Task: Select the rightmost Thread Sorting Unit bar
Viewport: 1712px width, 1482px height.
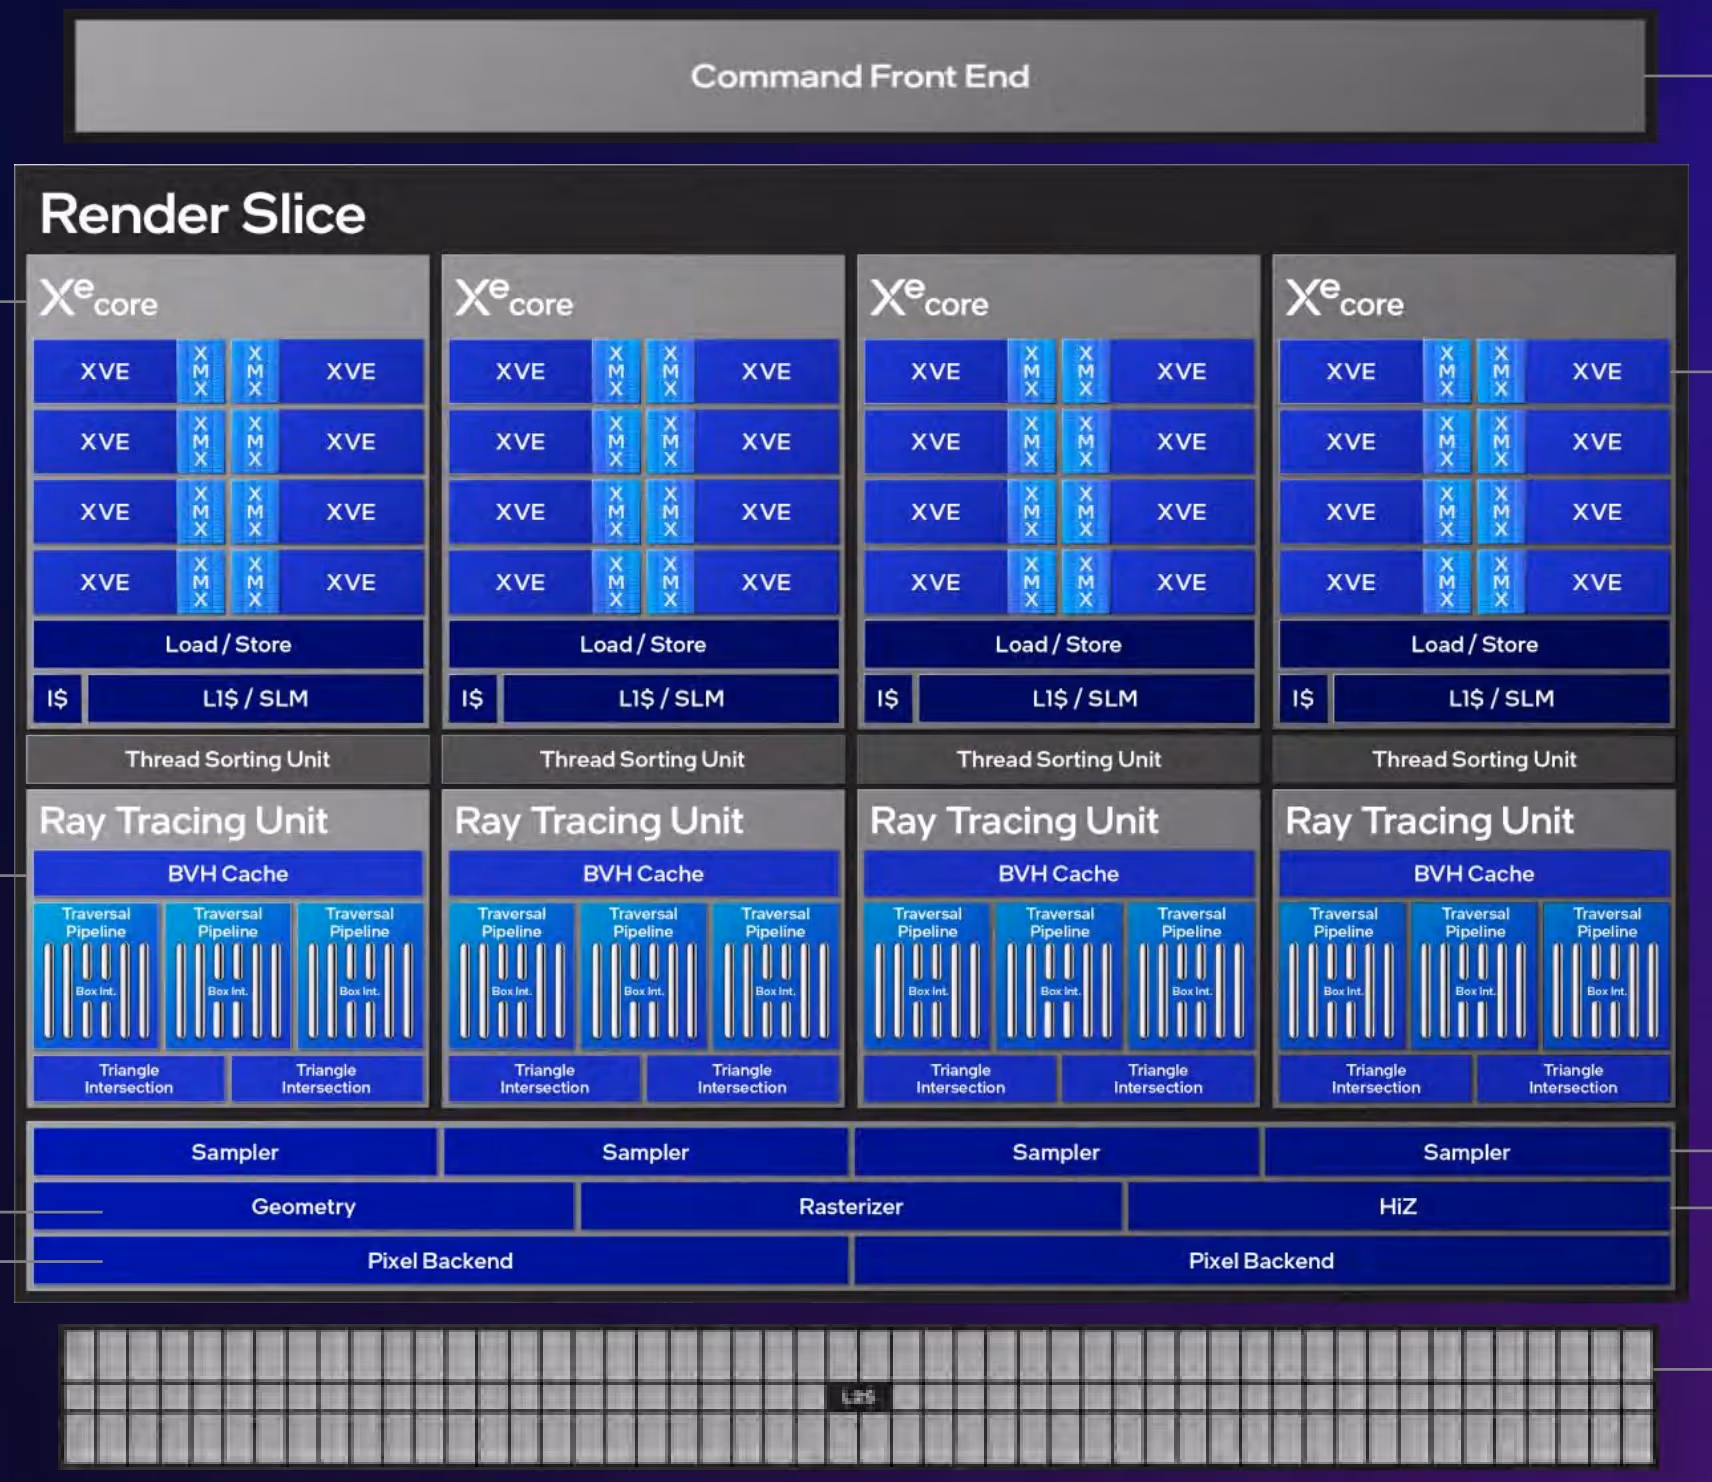Action: pyautogui.click(x=1474, y=759)
